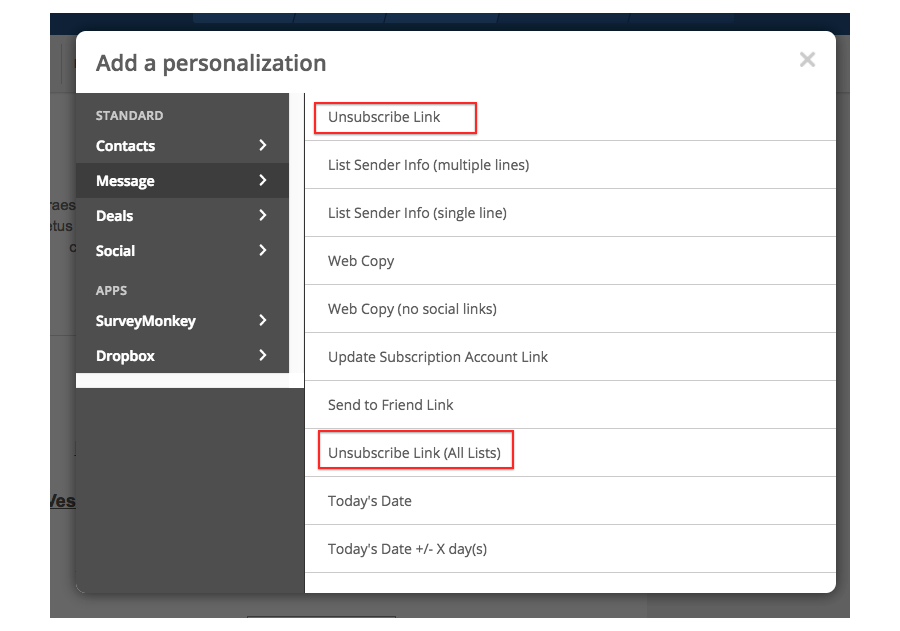Click the chevron next to Social
This screenshot has width=900, height=631.
pyautogui.click(x=263, y=251)
